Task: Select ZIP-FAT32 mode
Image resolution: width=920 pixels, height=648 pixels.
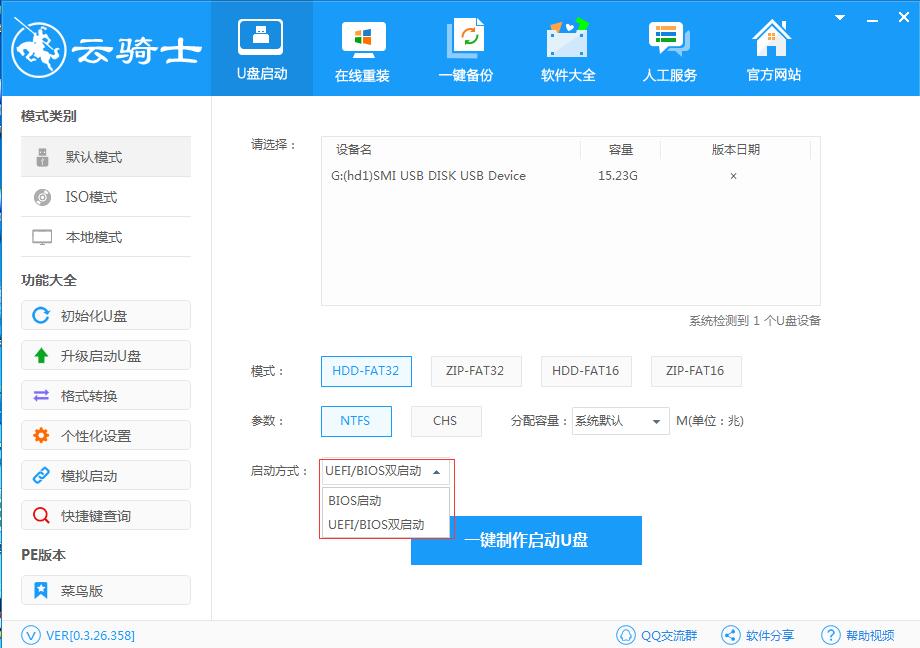Action: (476, 371)
